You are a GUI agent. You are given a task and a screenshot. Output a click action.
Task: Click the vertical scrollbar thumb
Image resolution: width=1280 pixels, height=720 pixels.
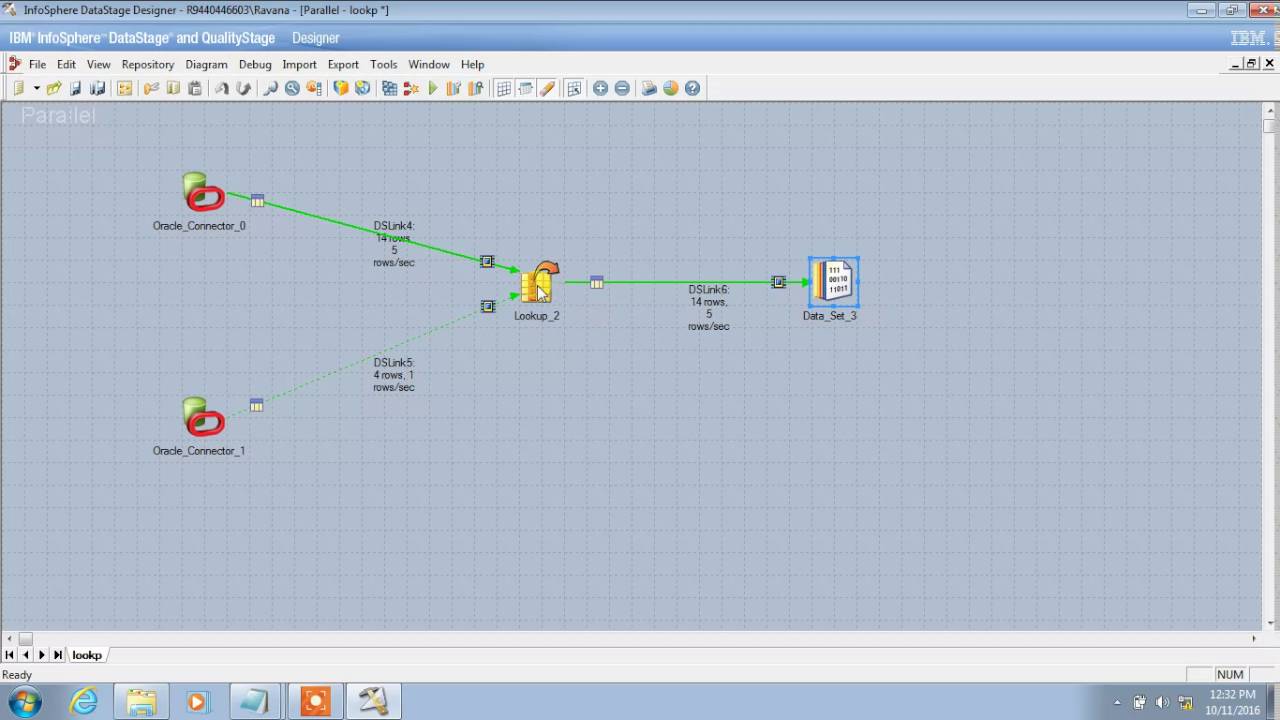coord(1269,127)
